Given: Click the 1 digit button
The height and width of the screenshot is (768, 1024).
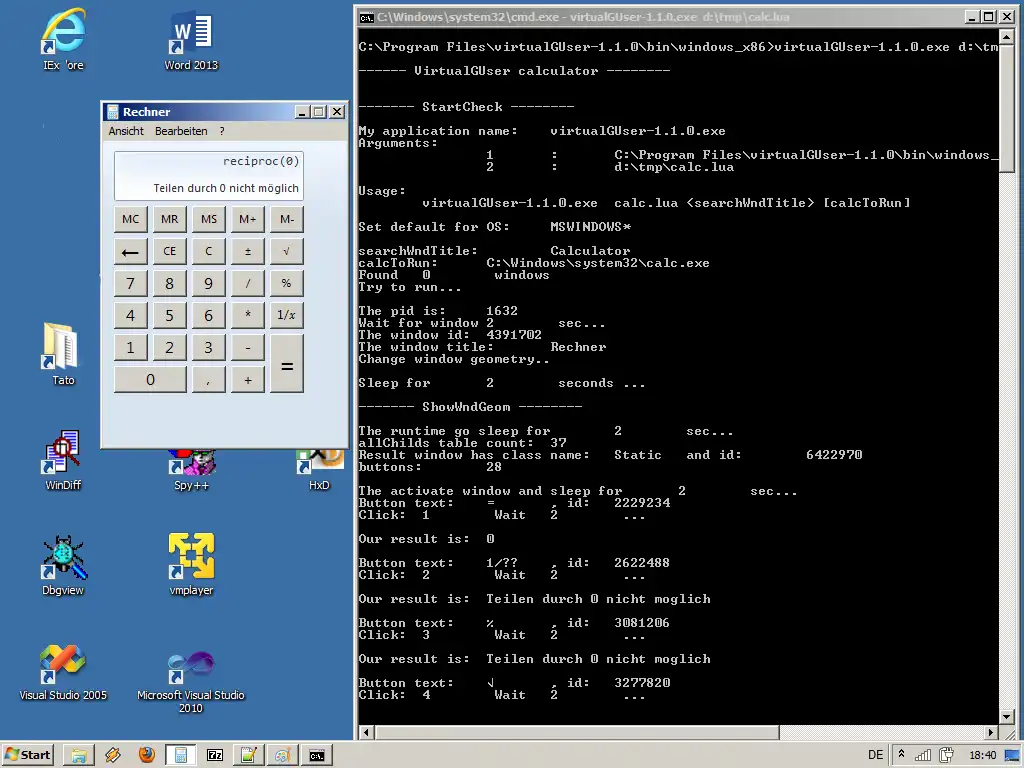Looking at the screenshot, I should coord(131,347).
